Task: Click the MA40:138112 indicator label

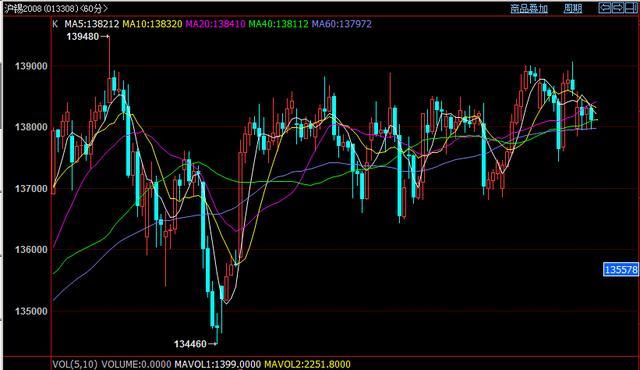Action: tap(278, 24)
